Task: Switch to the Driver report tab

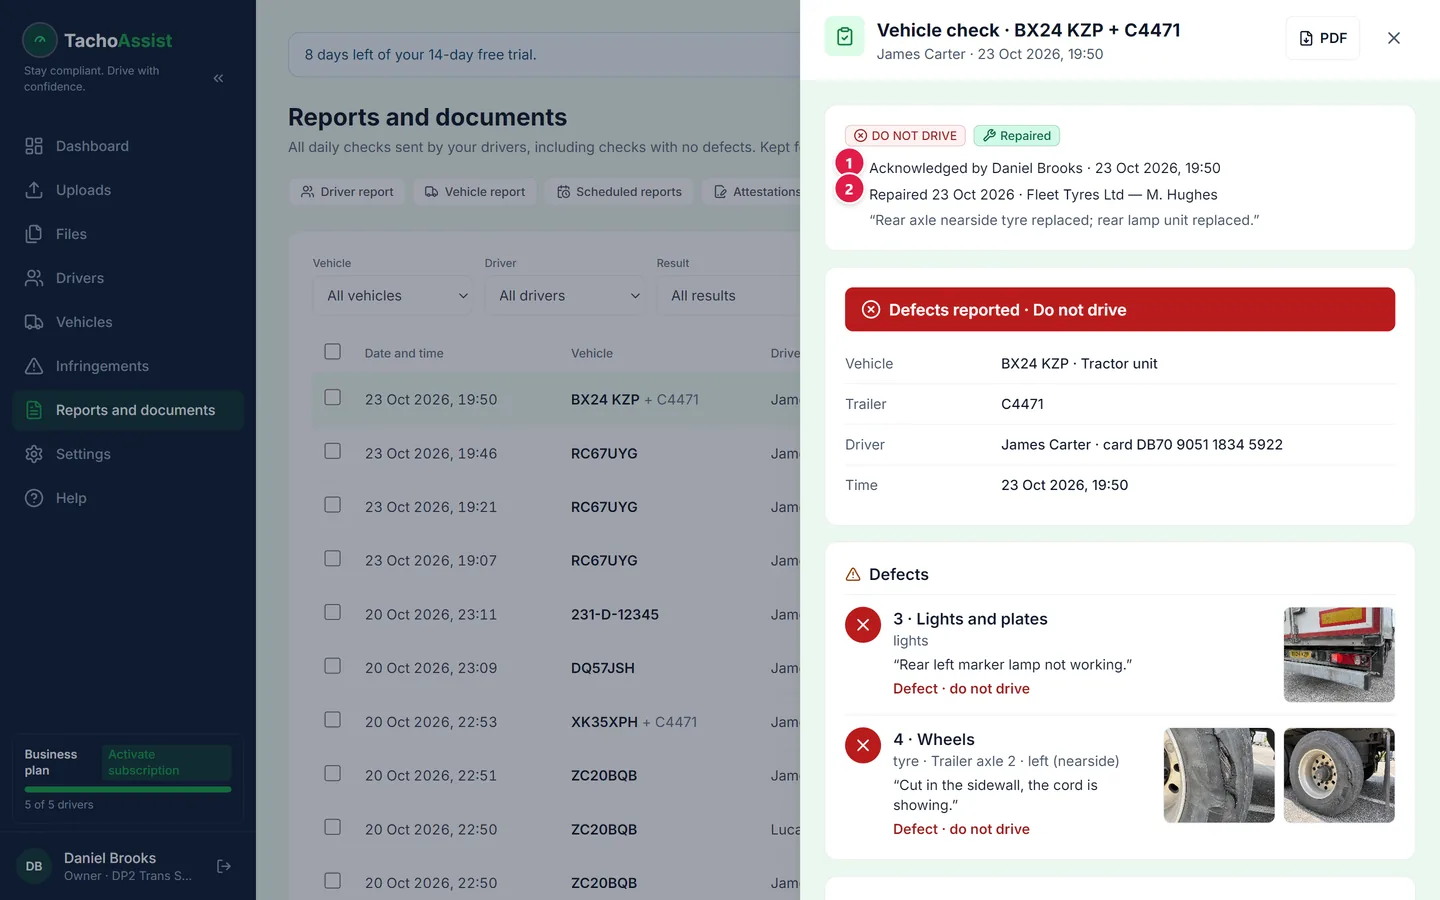Action: point(347,192)
